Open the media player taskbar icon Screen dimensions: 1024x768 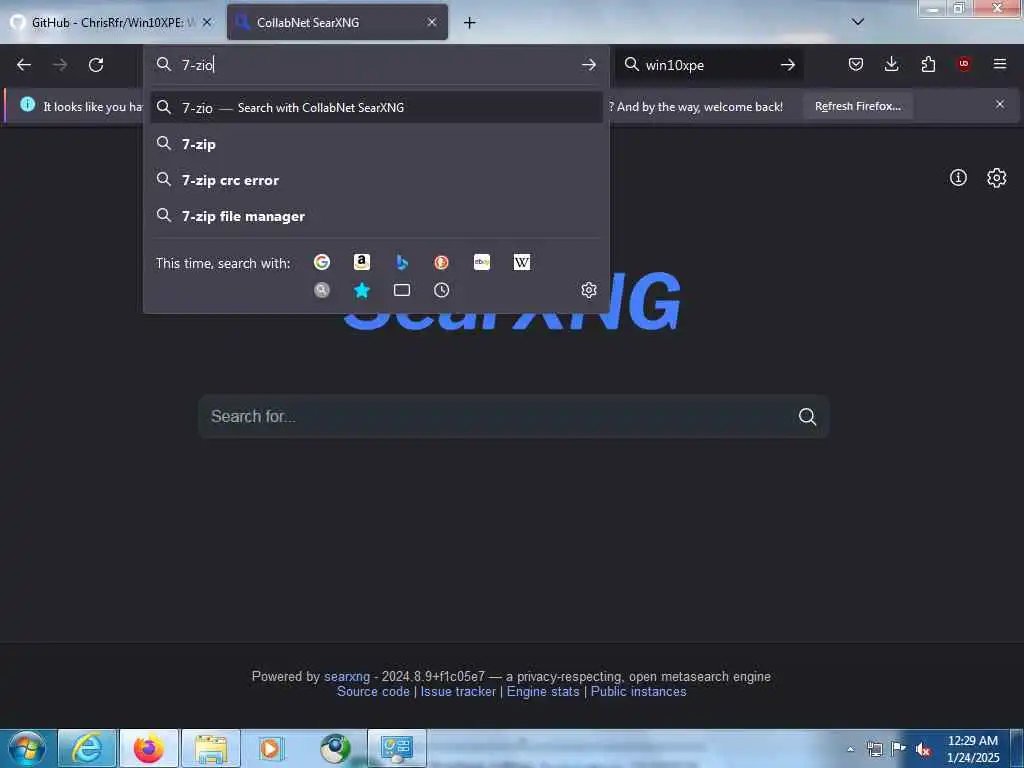click(x=270, y=748)
